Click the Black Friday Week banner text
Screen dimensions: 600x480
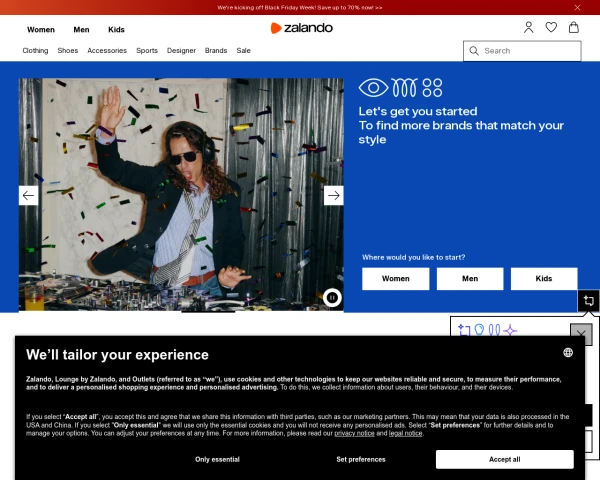pos(300,8)
